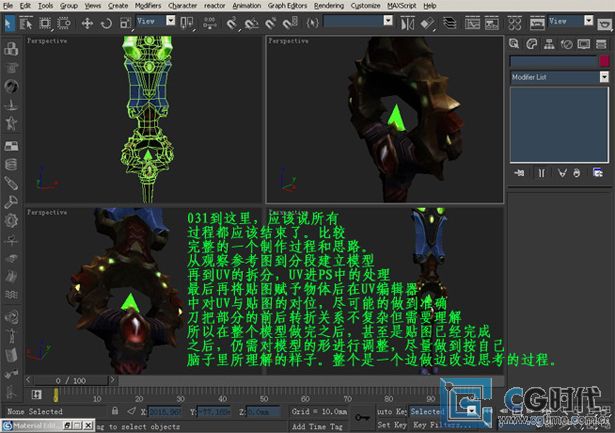The height and width of the screenshot is (433, 615).
Task: Create a reactor Spring coil helper
Action: pos(11,164)
